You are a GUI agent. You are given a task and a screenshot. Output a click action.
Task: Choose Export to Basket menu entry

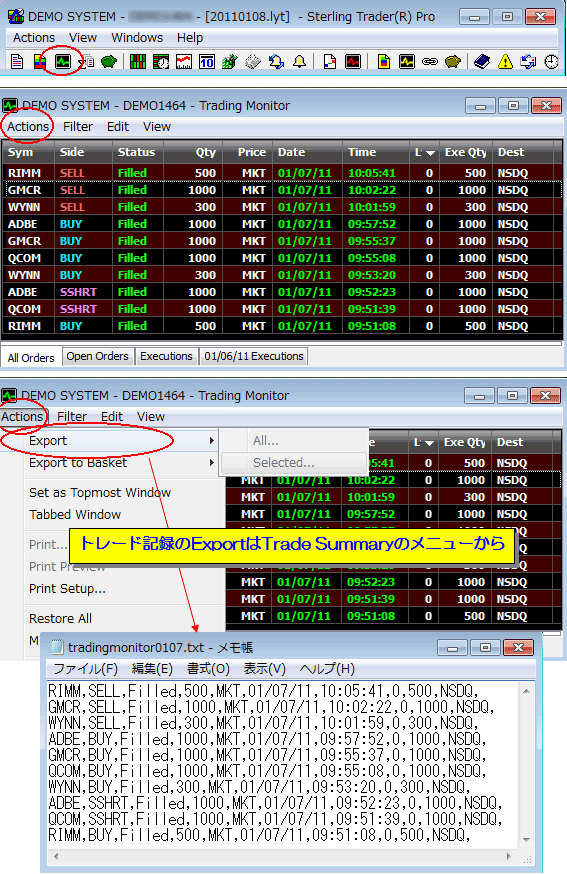click(78, 463)
